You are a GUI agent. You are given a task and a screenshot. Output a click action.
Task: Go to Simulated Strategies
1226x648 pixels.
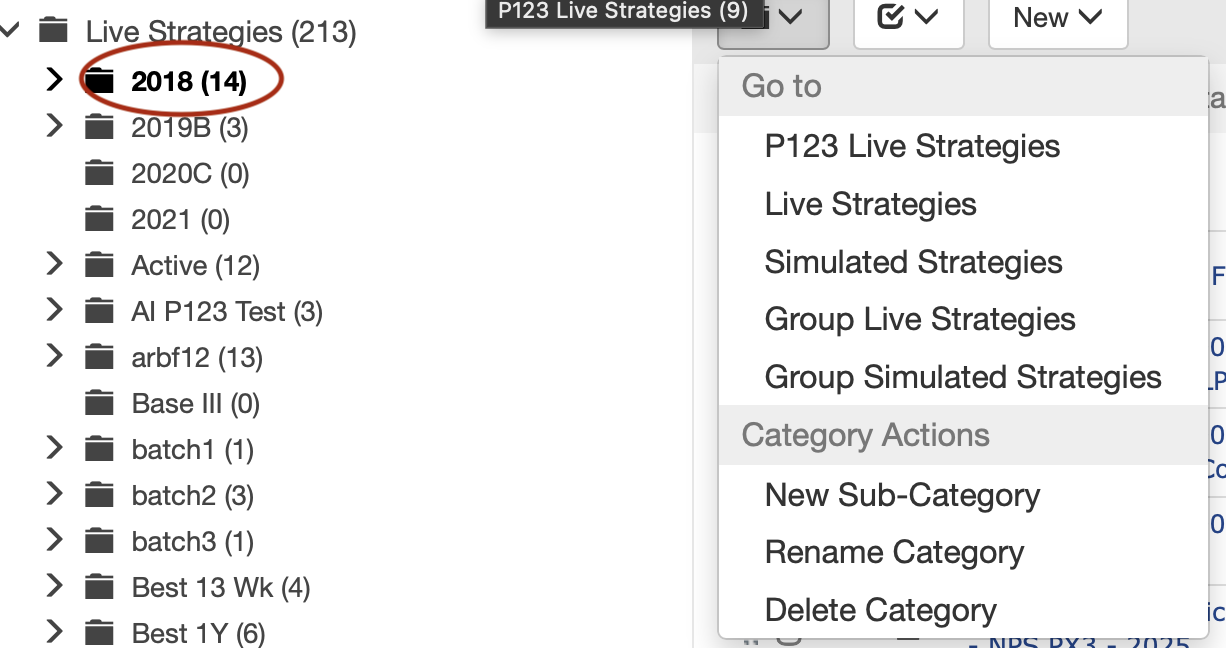pyautogui.click(x=913, y=262)
